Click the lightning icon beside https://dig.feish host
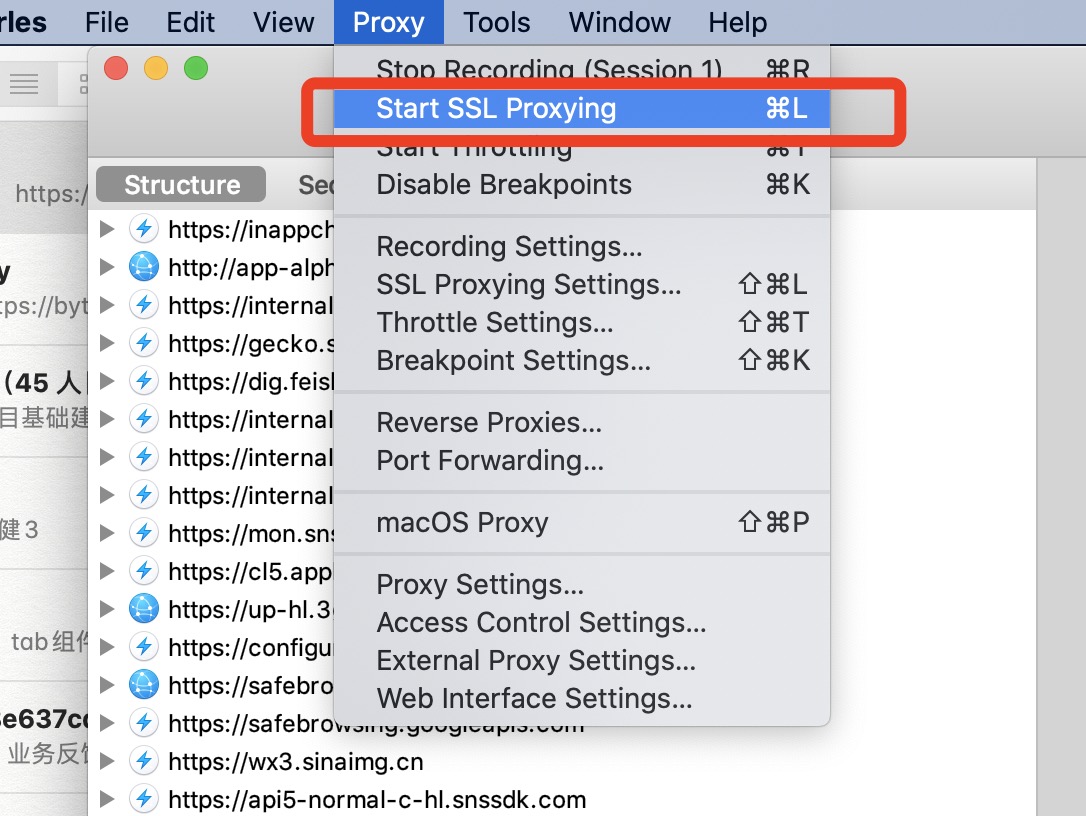Viewport: 1086px width, 816px height. 144,381
